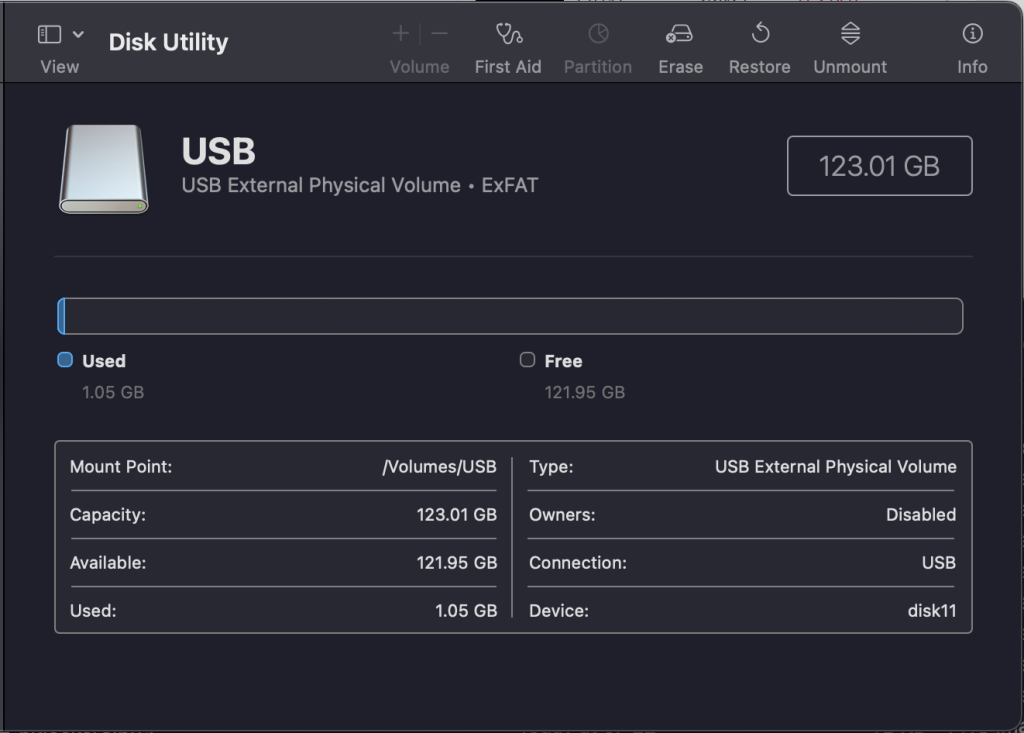This screenshot has height=733, width=1024.
Task: Click the 123.01 GB capacity box
Action: pyautogui.click(x=879, y=166)
